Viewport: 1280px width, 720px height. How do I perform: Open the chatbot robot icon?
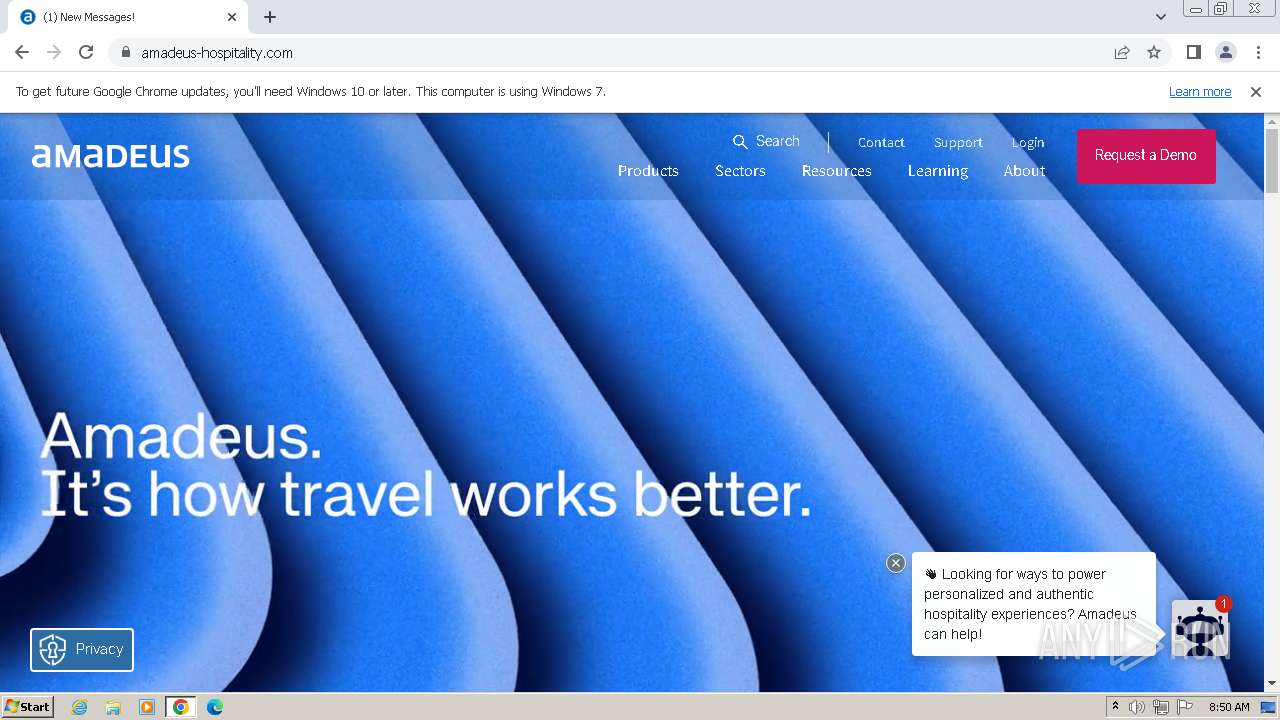click(x=1199, y=629)
